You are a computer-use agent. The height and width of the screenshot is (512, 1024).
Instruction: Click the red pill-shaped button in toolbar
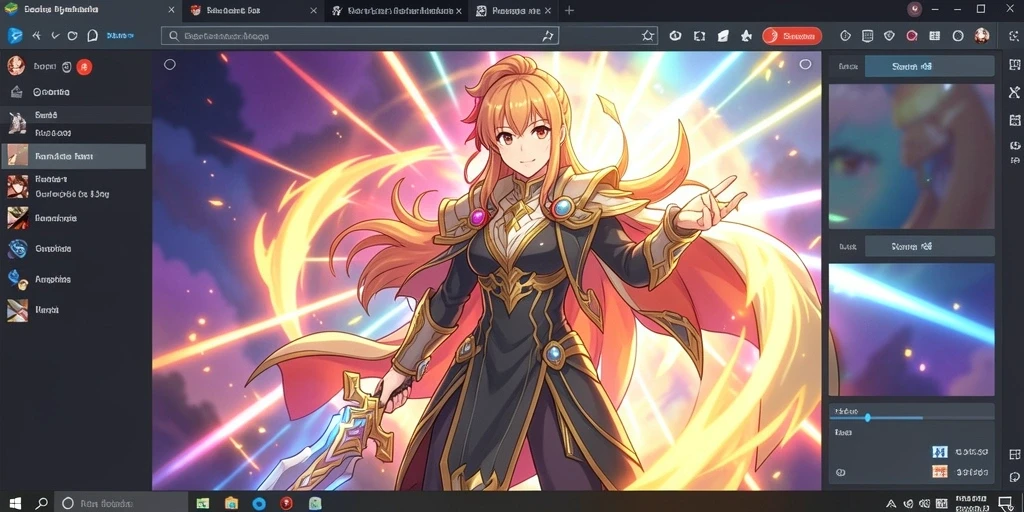tap(792, 36)
